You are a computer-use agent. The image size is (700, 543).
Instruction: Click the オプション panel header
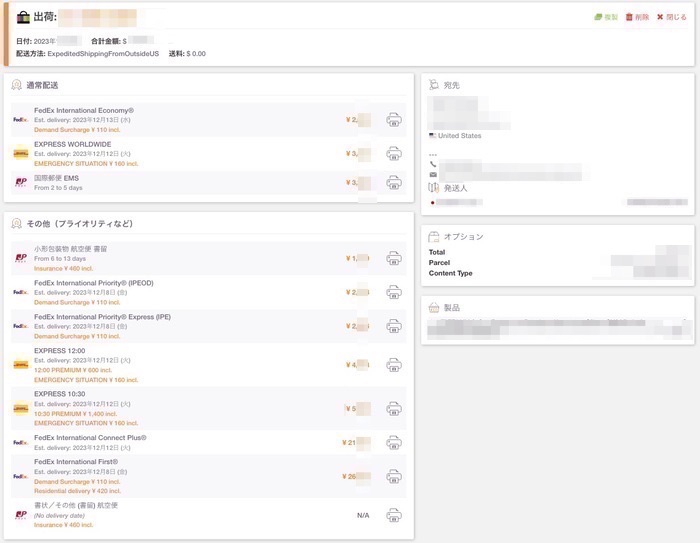pyautogui.click(x=463, y=237)
